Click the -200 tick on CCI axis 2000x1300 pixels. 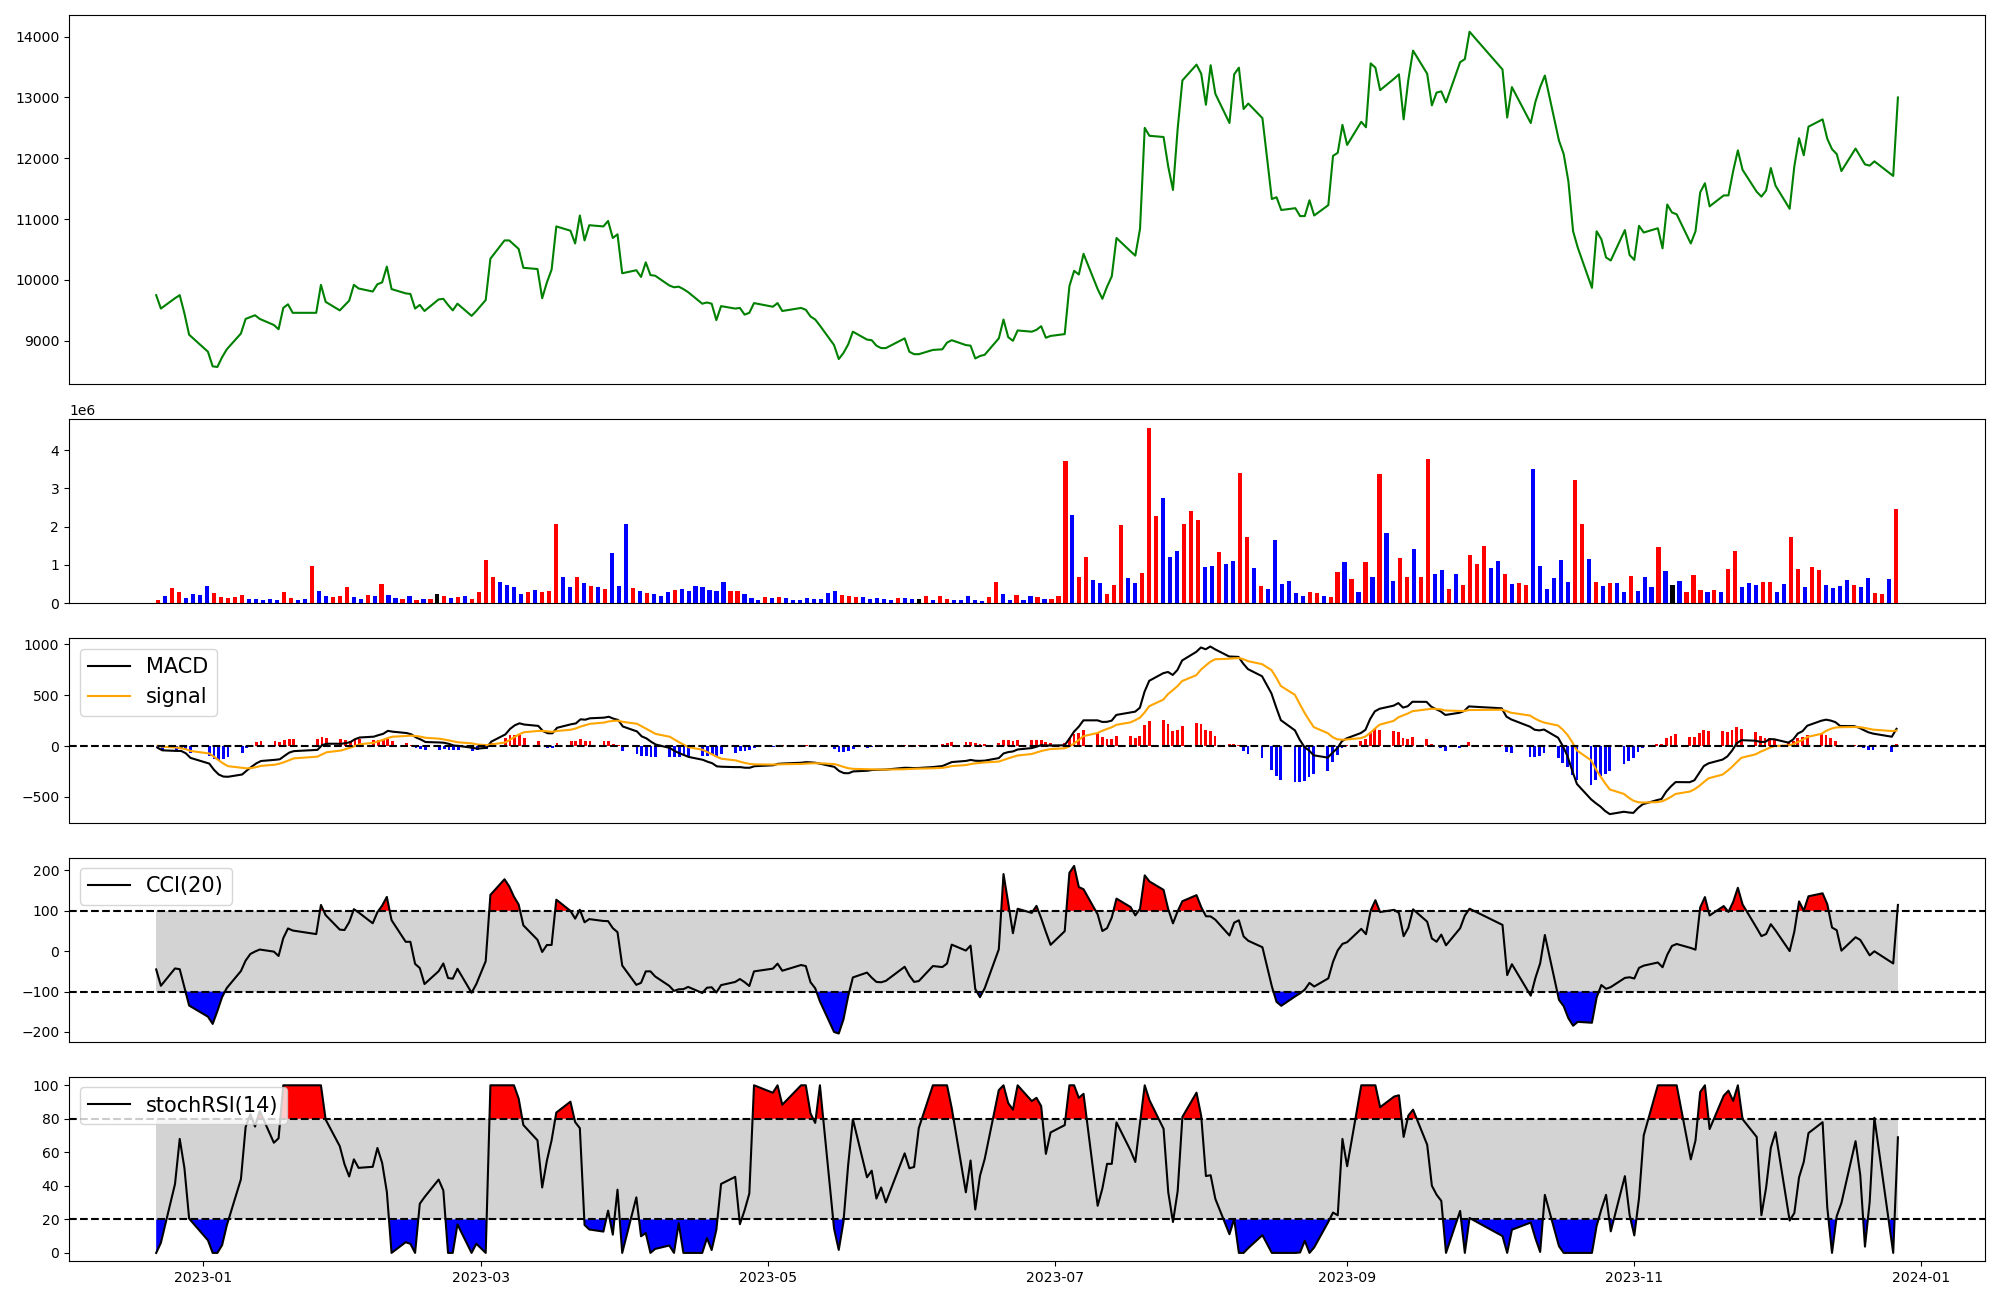tap(41, 1032)
